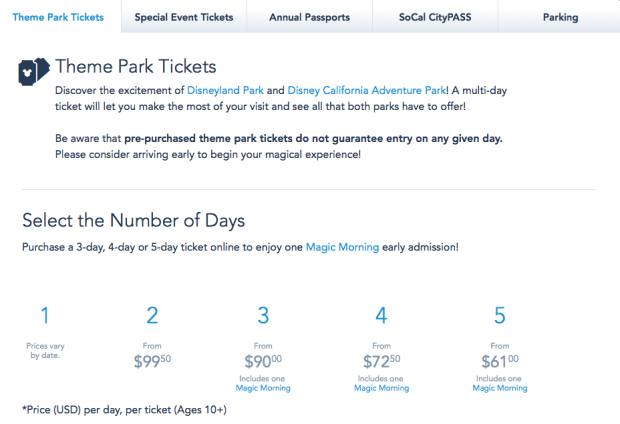Open the Special Event Tickets tab
This screenshot has width=620, height=424.
184,17
